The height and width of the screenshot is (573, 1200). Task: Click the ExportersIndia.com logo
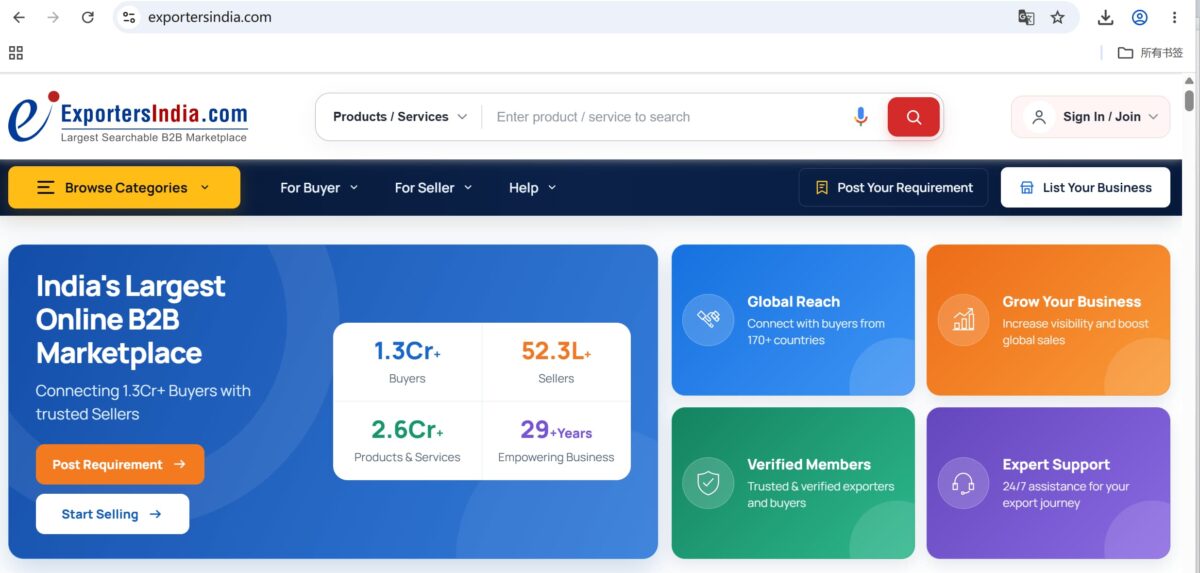coord(128,118)
